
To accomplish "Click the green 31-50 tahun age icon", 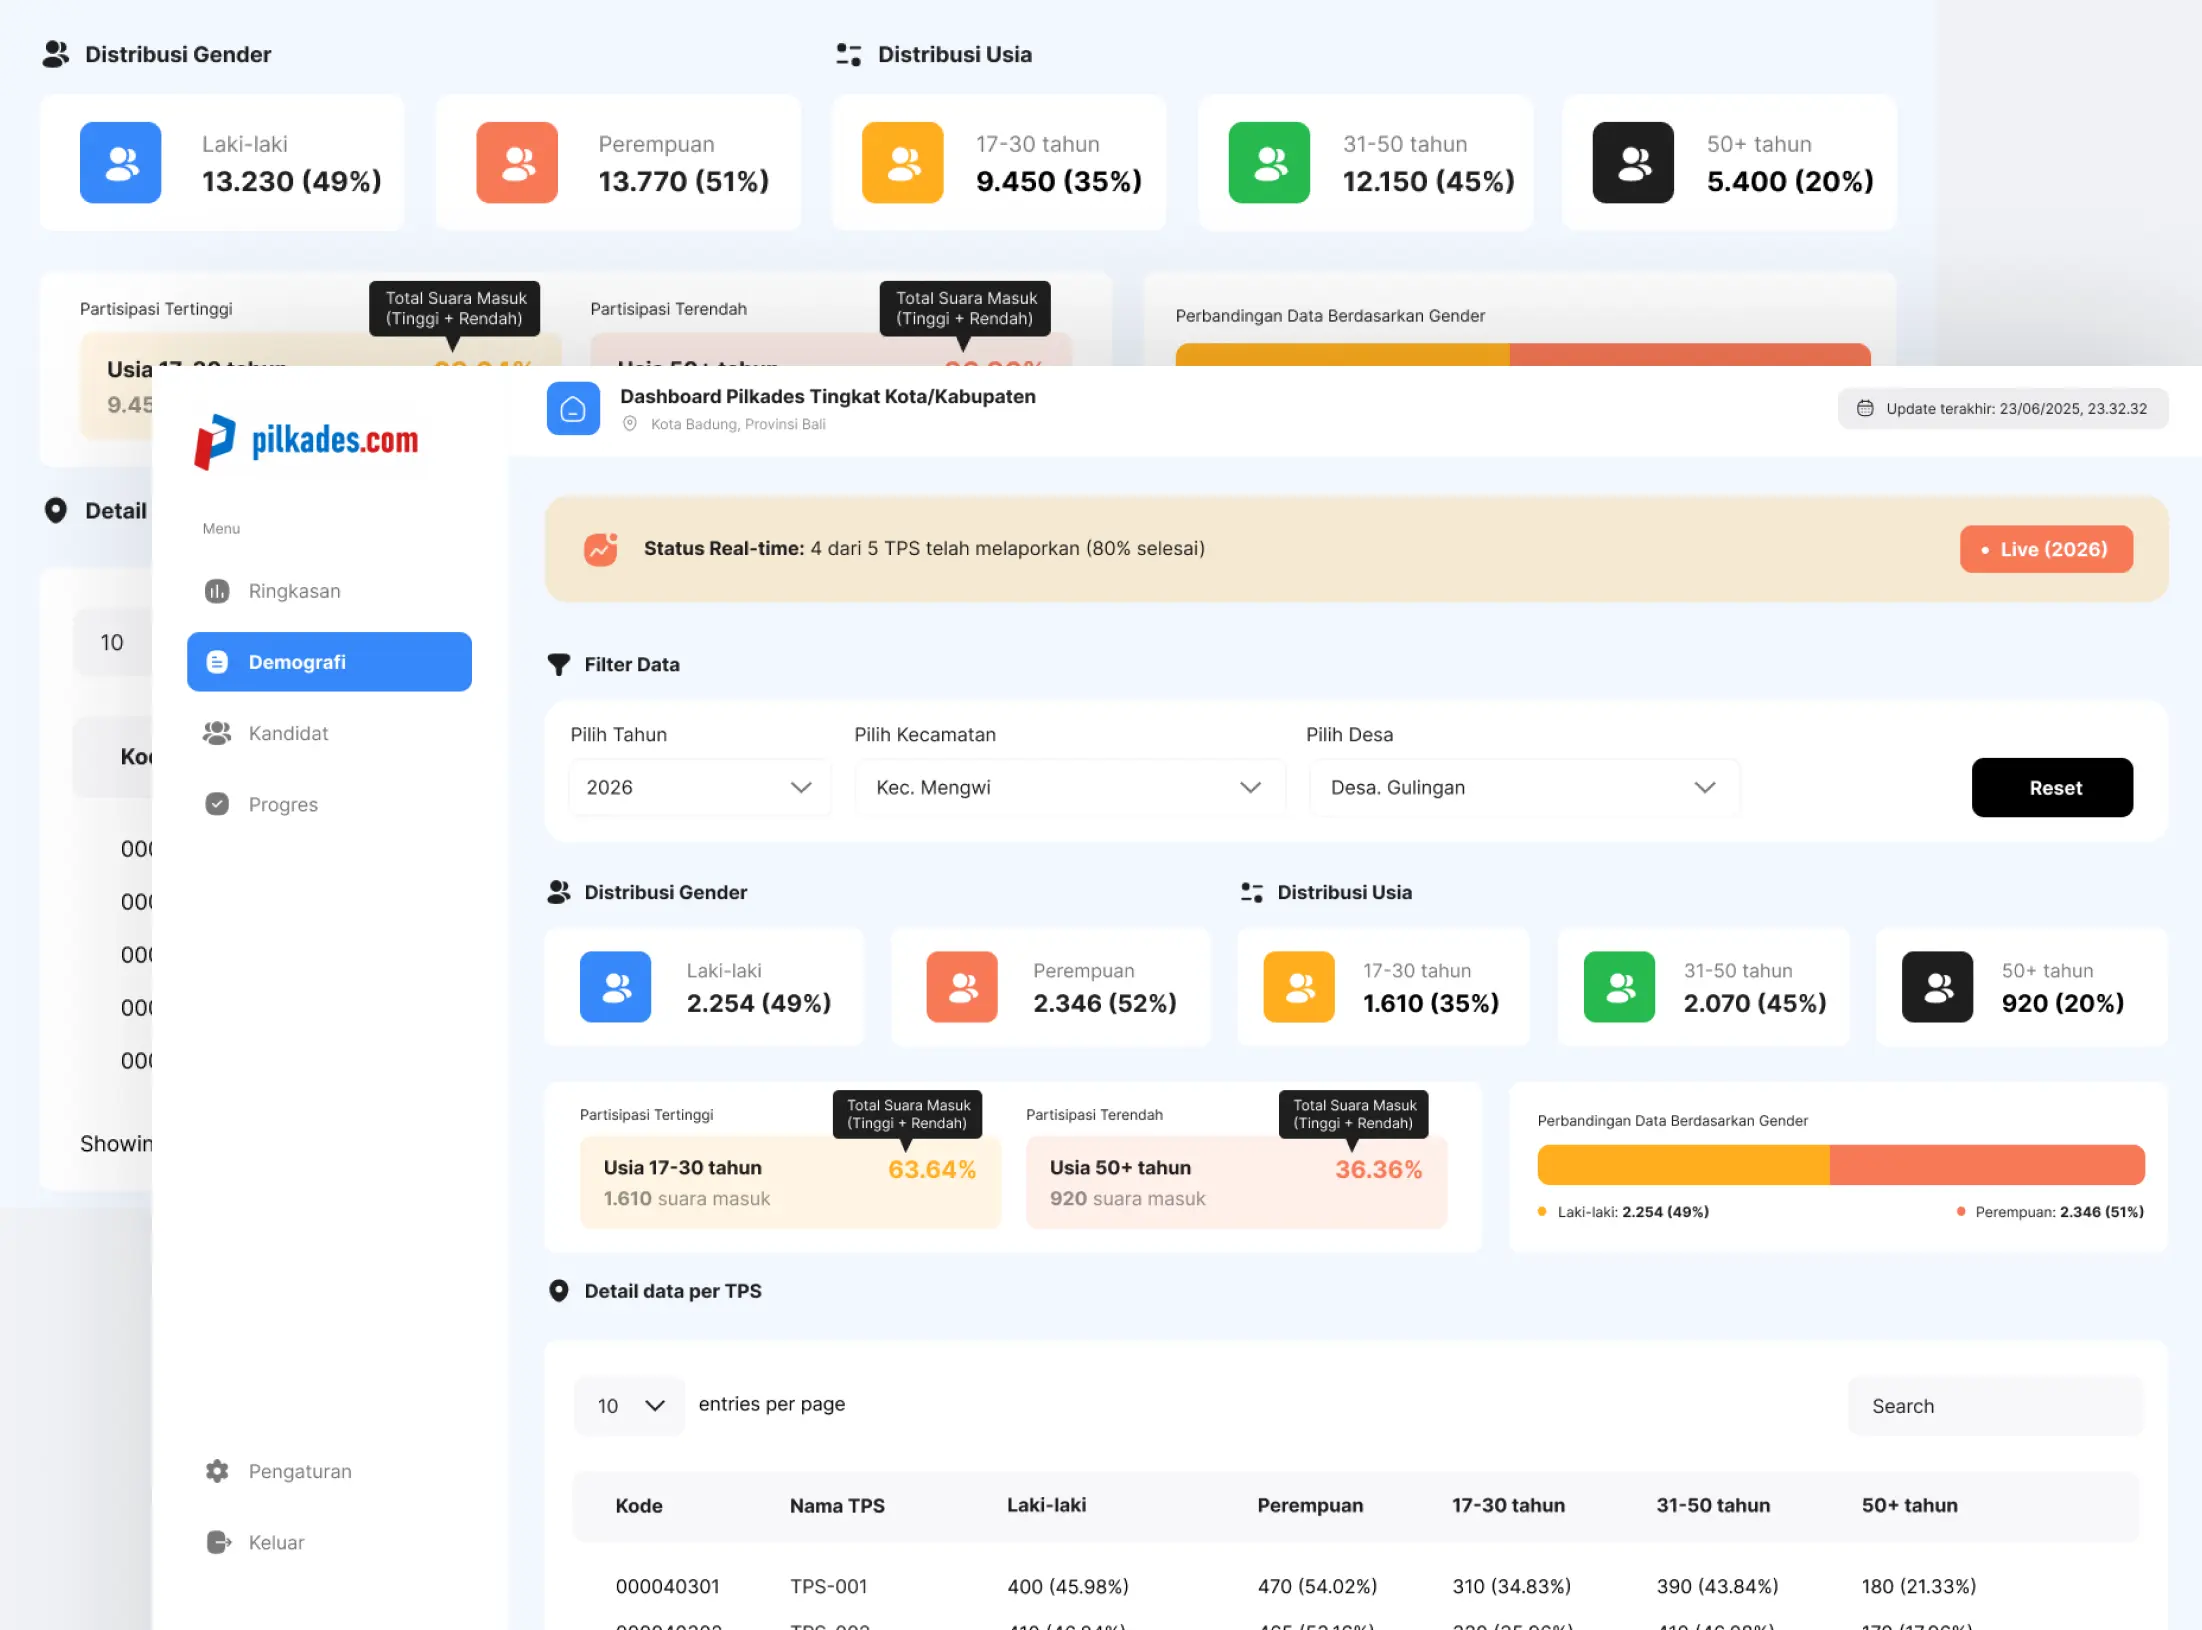I will click(1618, 987).
